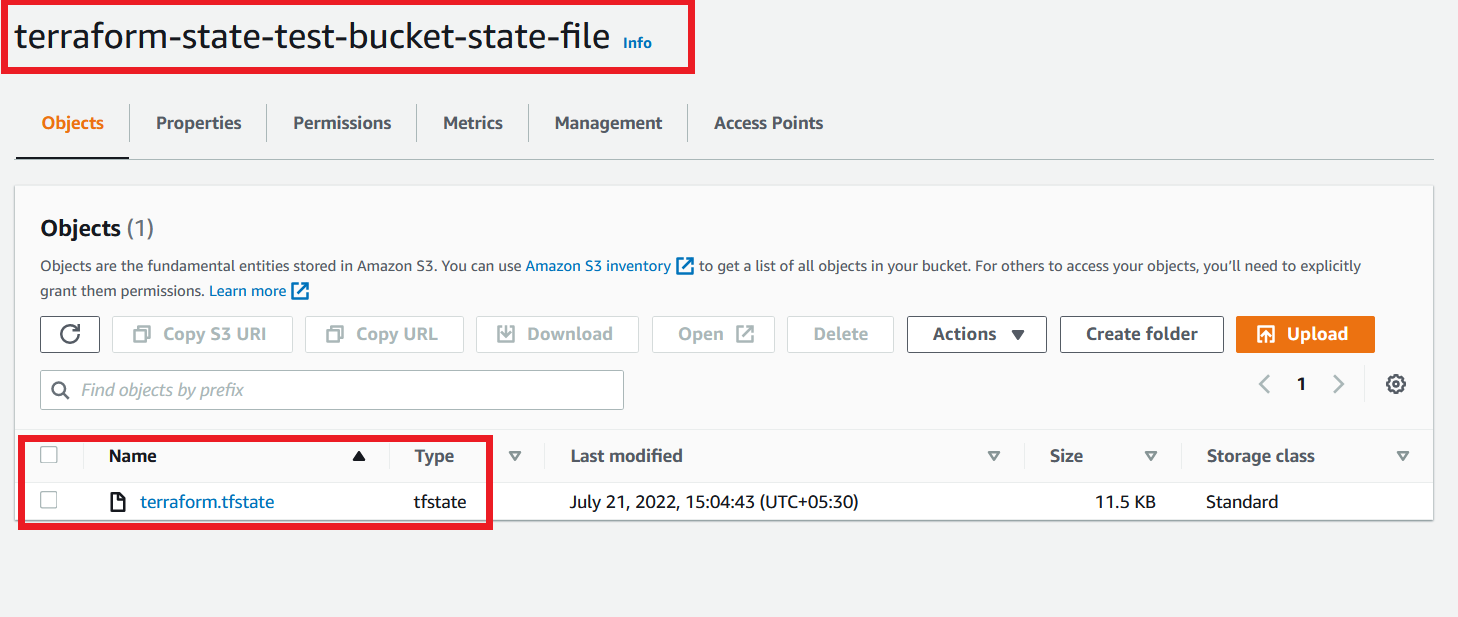Click the 11.5 KB size value
This screenshot has width=1458, height=617.
click(x=1125, y=502)
